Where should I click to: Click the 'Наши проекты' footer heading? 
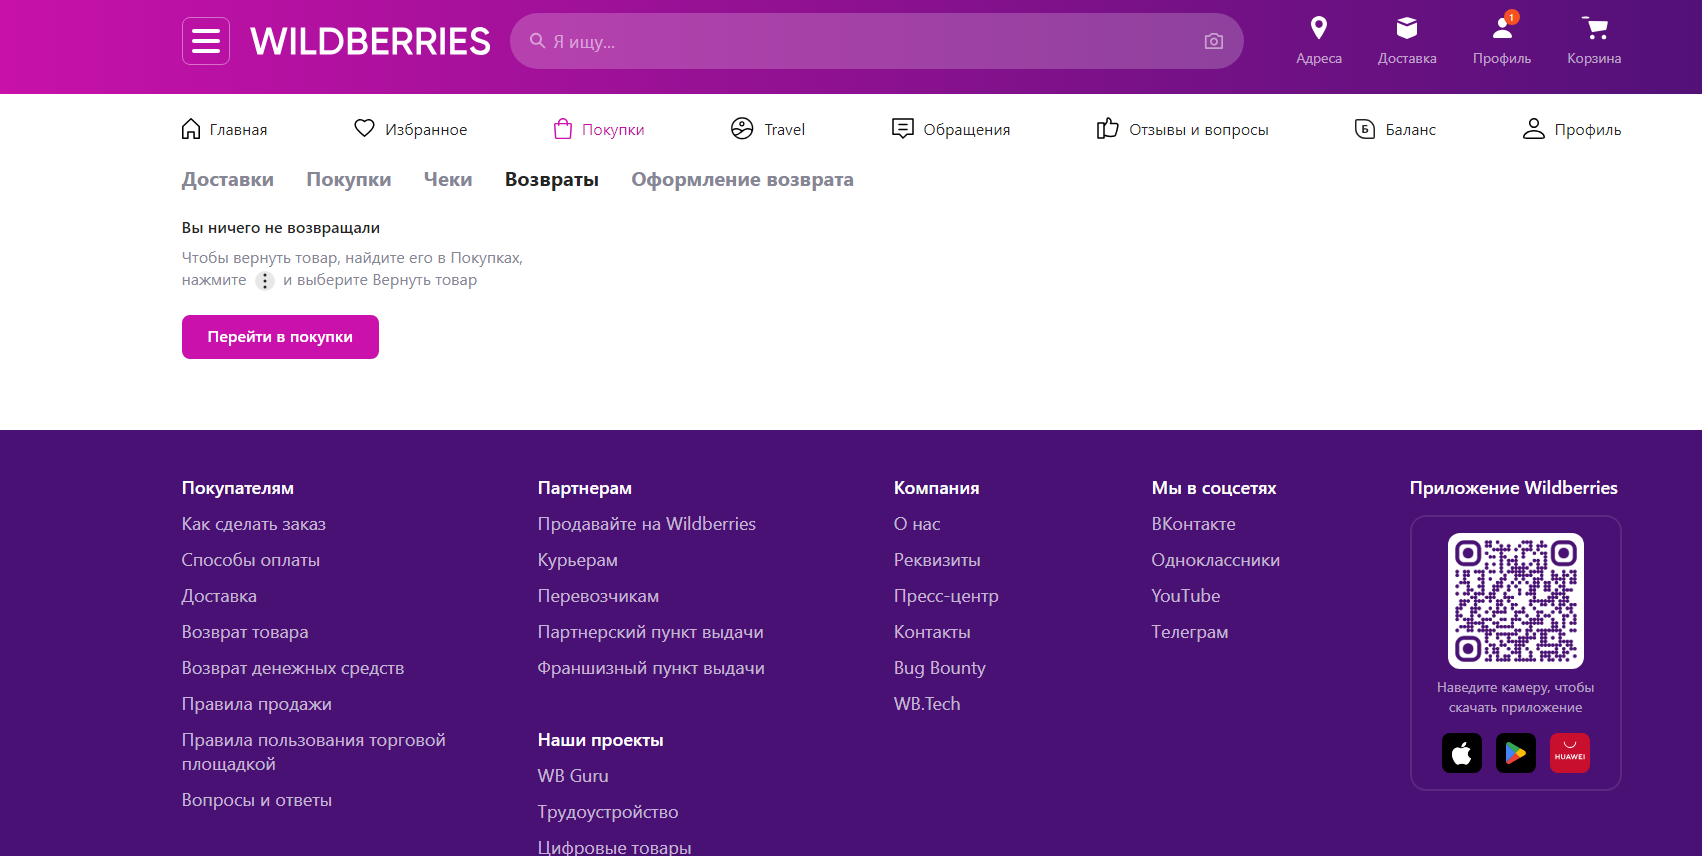coord(601,740)
